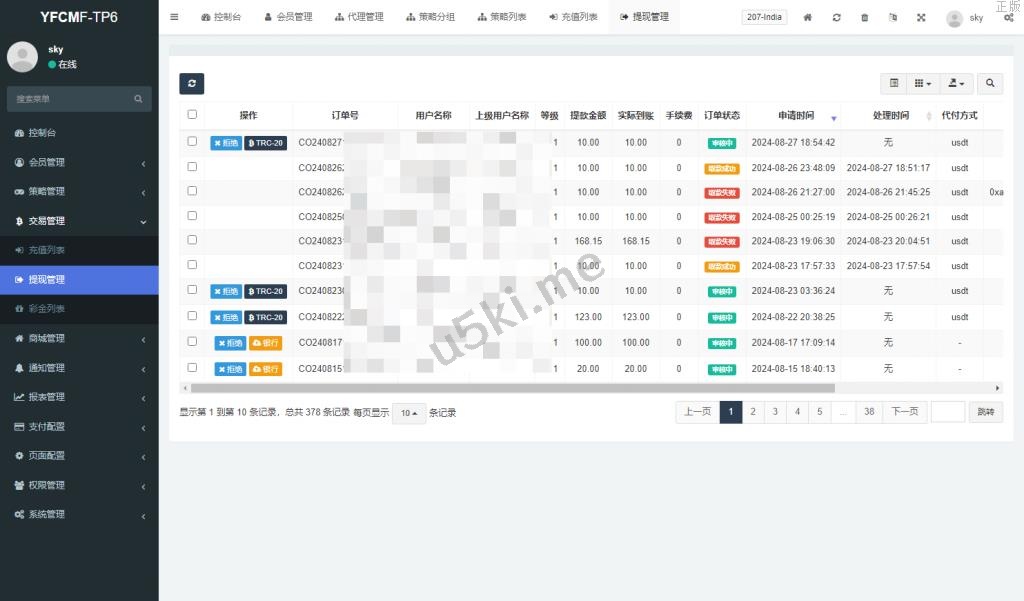Open 会员管理 in the sidebar menu
Viewport: 1024px width, 601px height.
(79, 162)
